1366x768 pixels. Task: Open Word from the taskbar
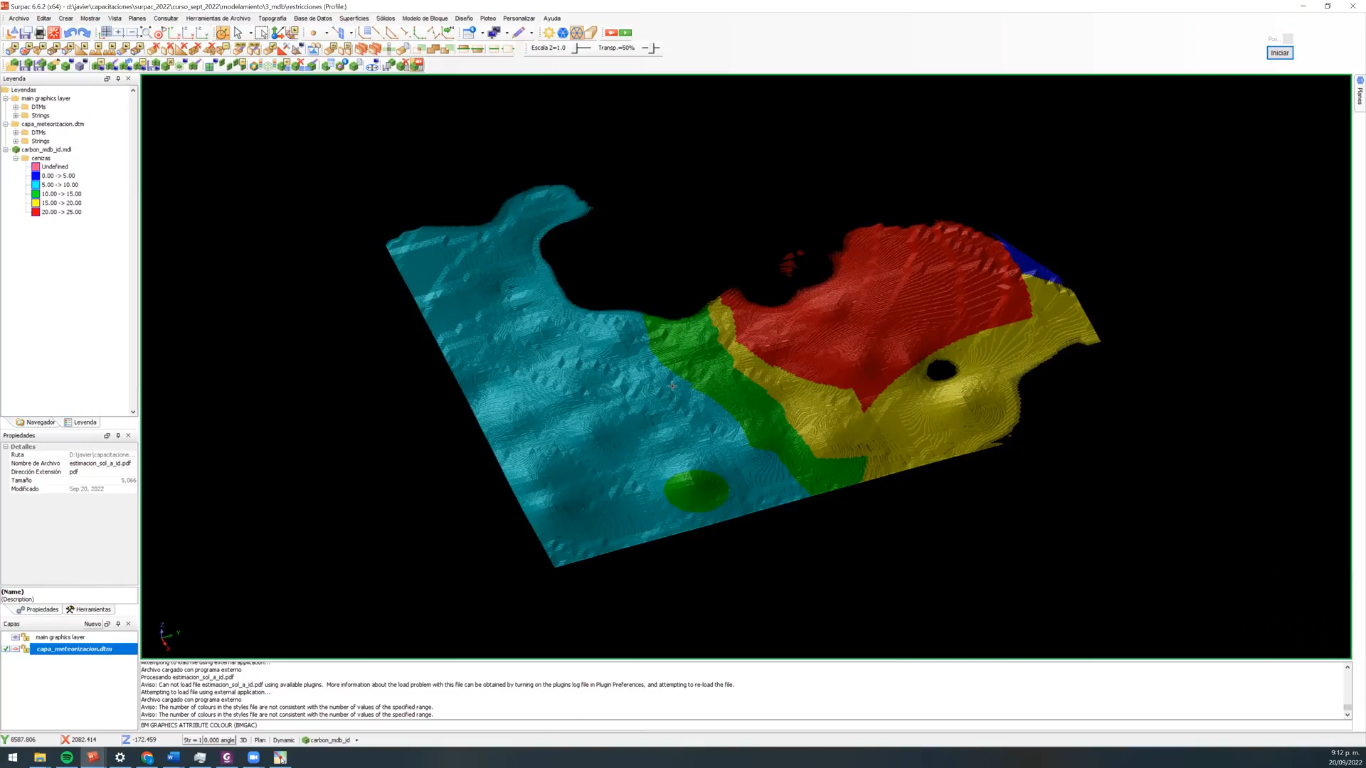173,757
